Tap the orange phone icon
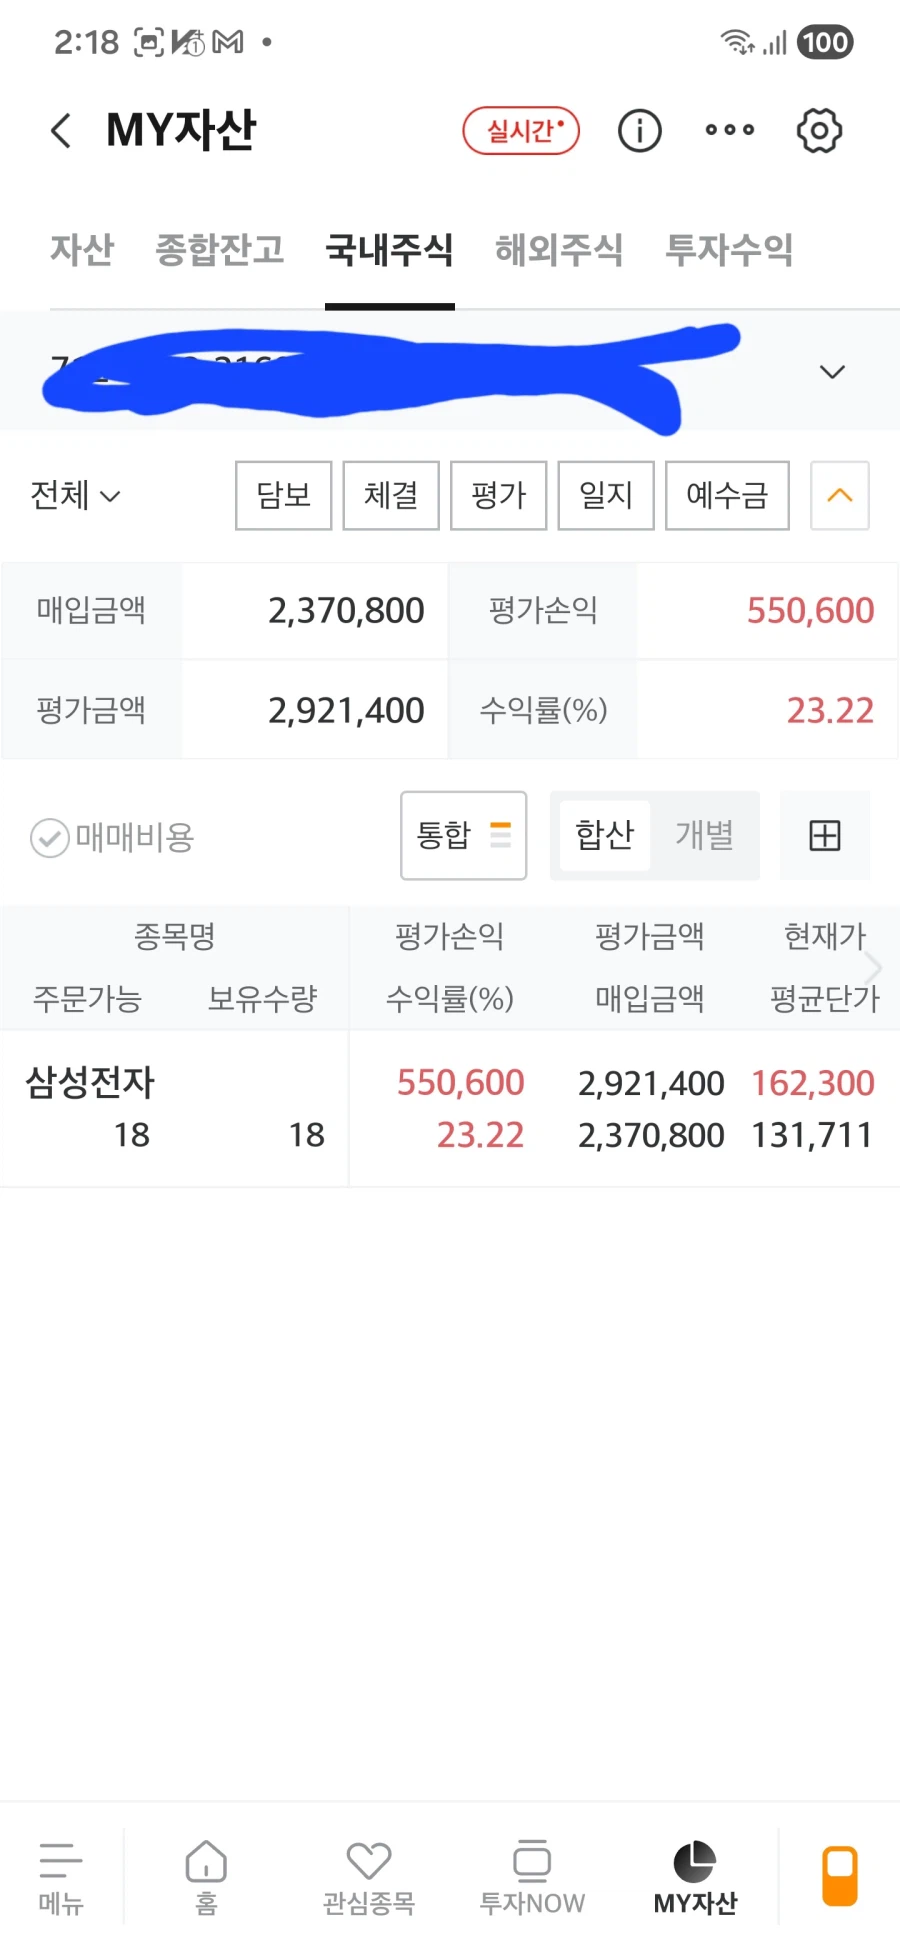This screenshot has width=900, height=1950. click(x=839, y=1875)
